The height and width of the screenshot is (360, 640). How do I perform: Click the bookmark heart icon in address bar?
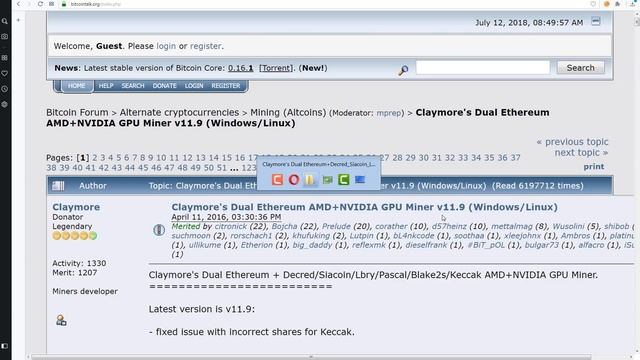pos(593,4)
